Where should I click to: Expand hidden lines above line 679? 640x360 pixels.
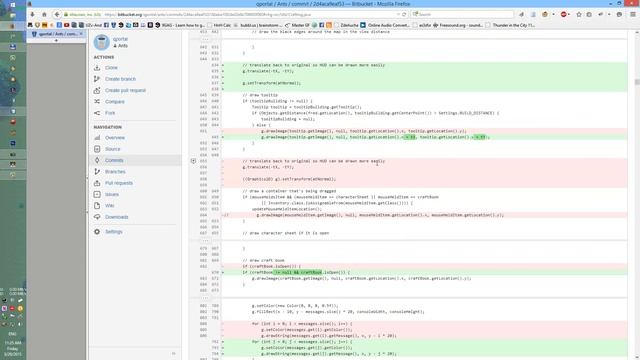(205, 241)
